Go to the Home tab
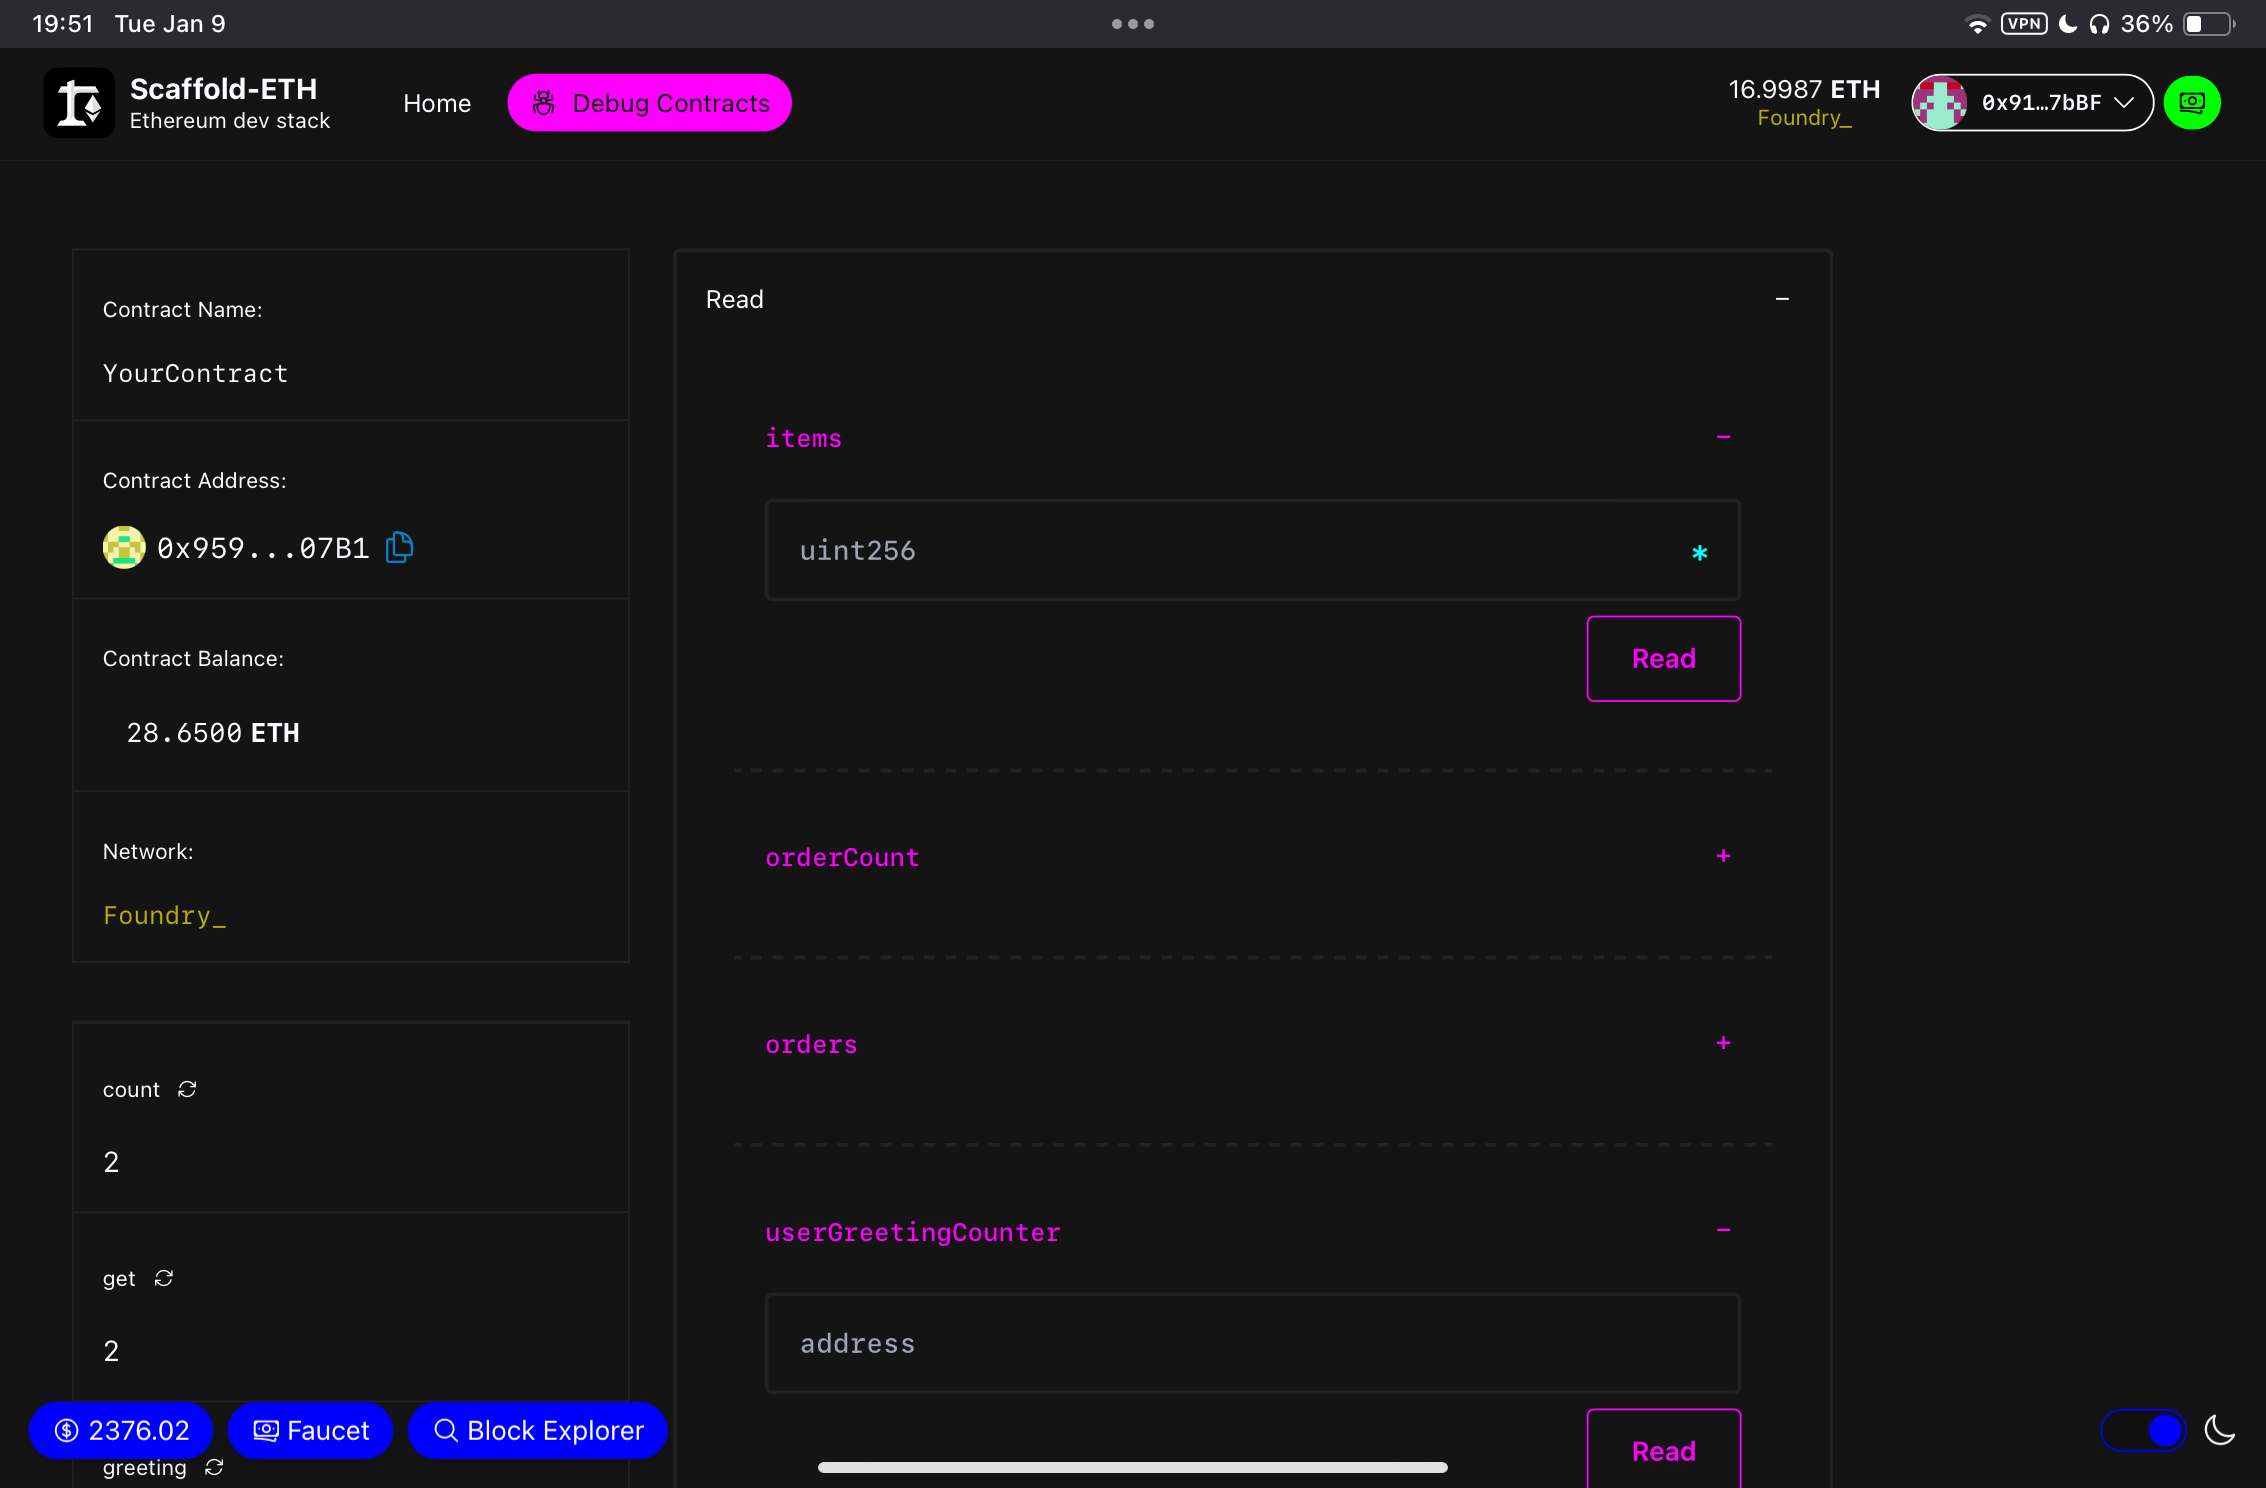Image resolution: width=2266 pixels, height=1488 pixels. click(437, 103)
